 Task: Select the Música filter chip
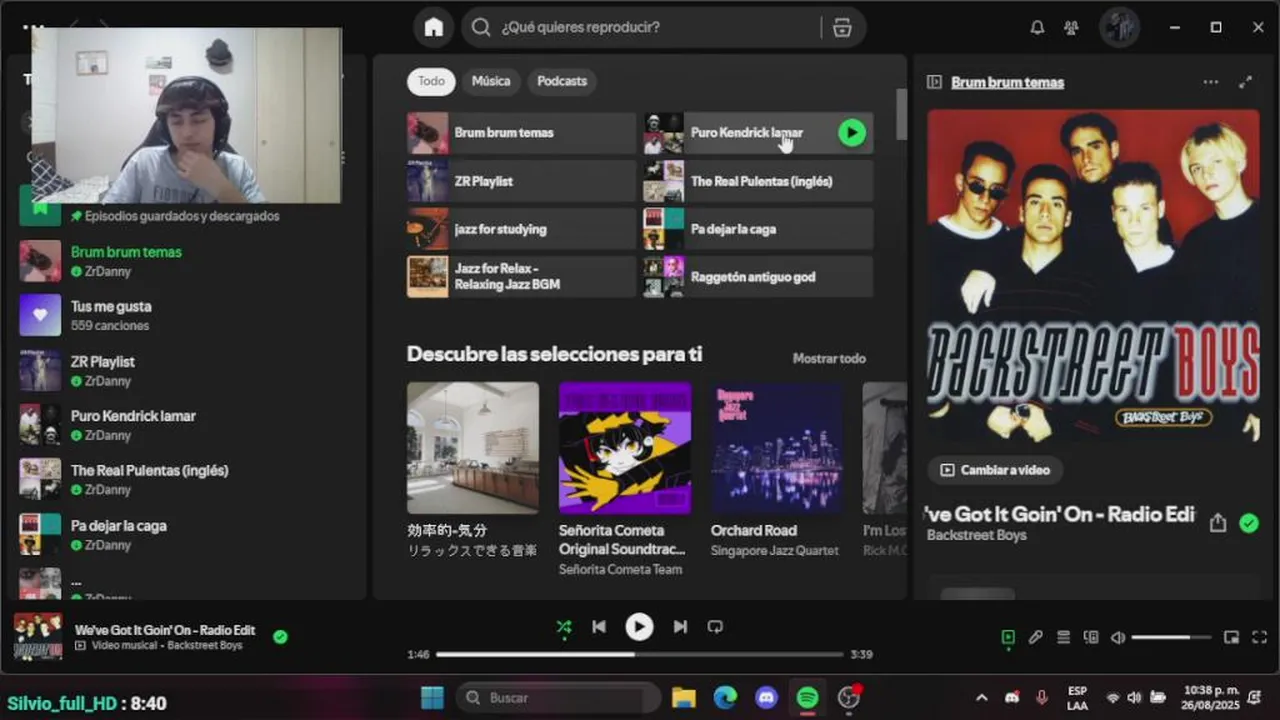point(491,81)
